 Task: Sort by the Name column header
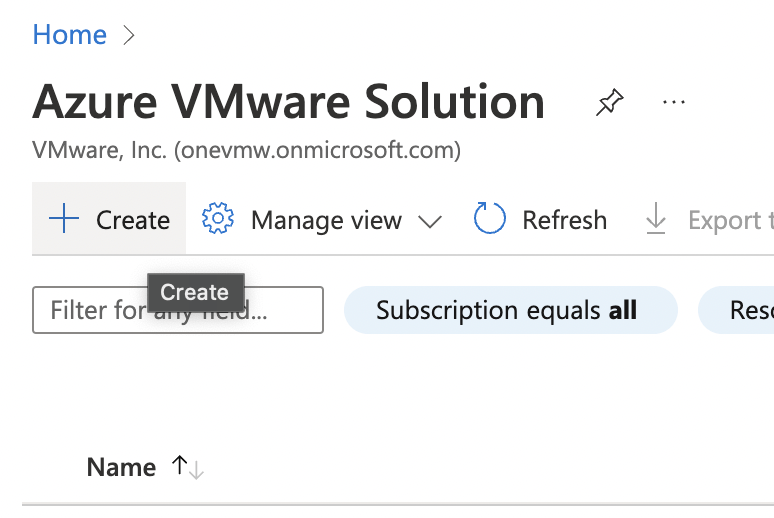click(121, 467)
